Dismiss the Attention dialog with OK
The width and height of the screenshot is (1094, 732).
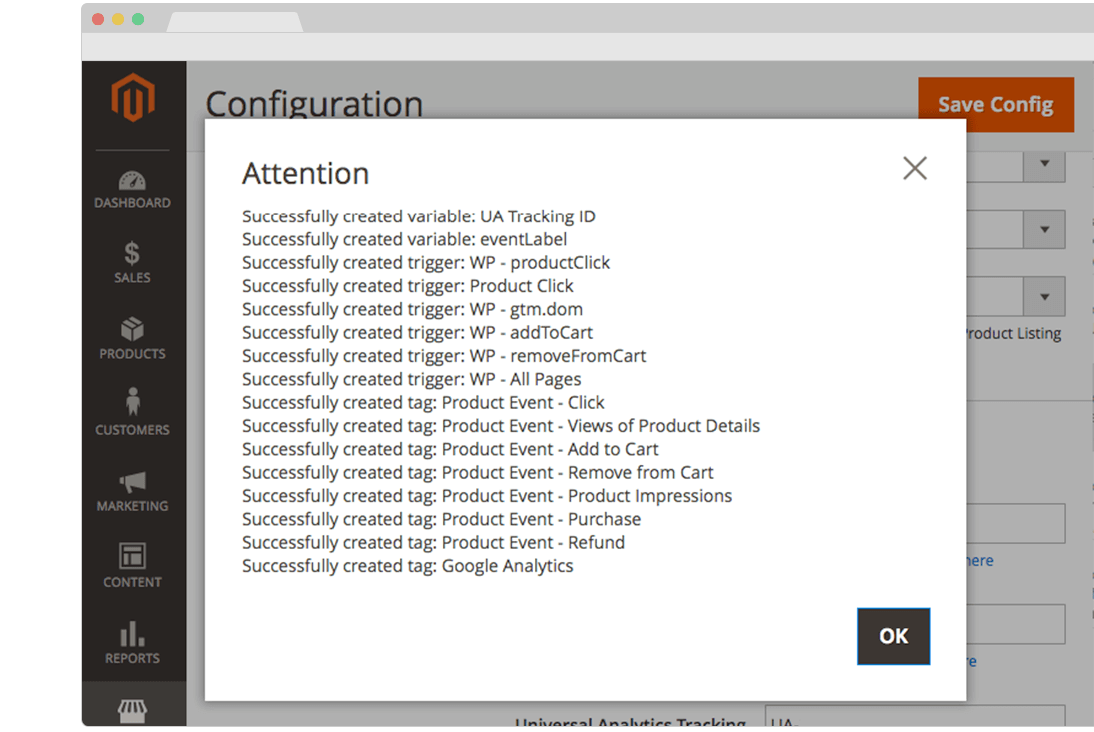(893, 636)
